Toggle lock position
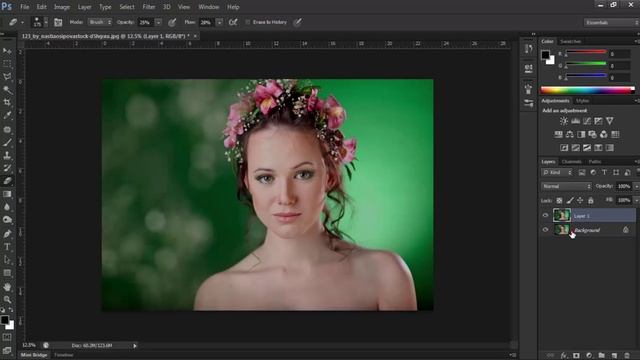 [580, 200]
